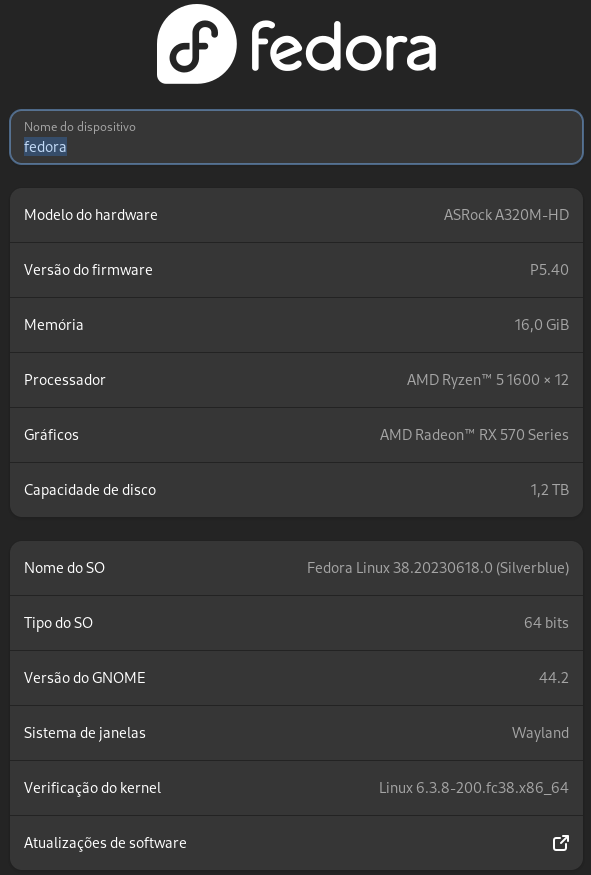Click the ASRock A320M-HD value
This screenshot has height=875, width=591.
click(507, 215)
